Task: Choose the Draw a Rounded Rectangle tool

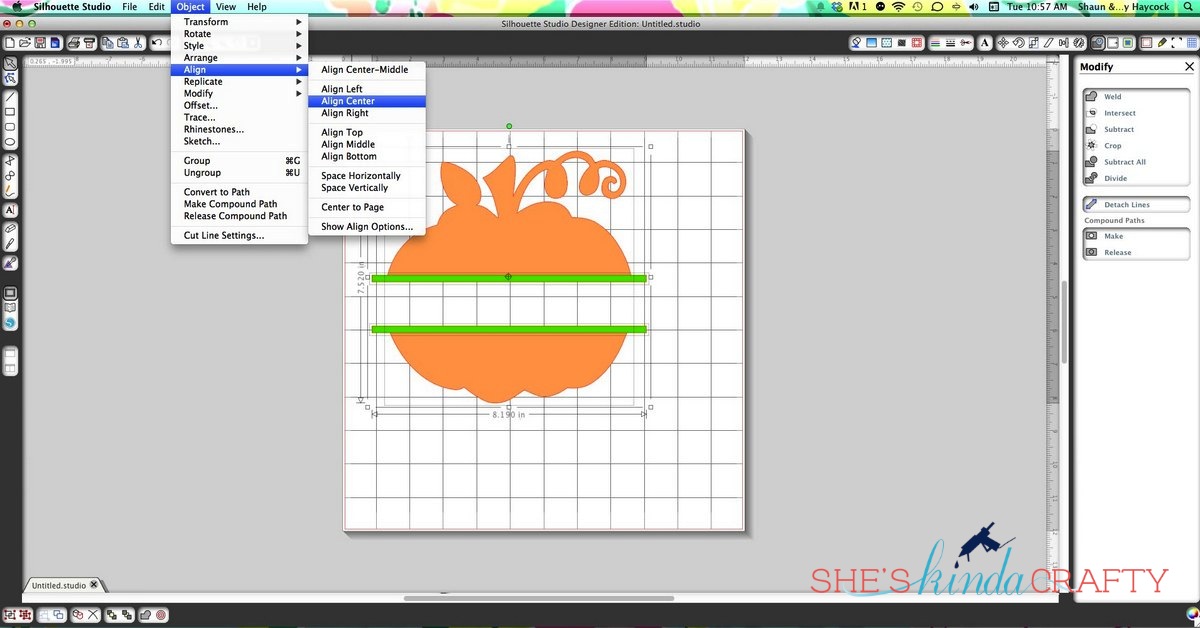Action: [10, 127]
